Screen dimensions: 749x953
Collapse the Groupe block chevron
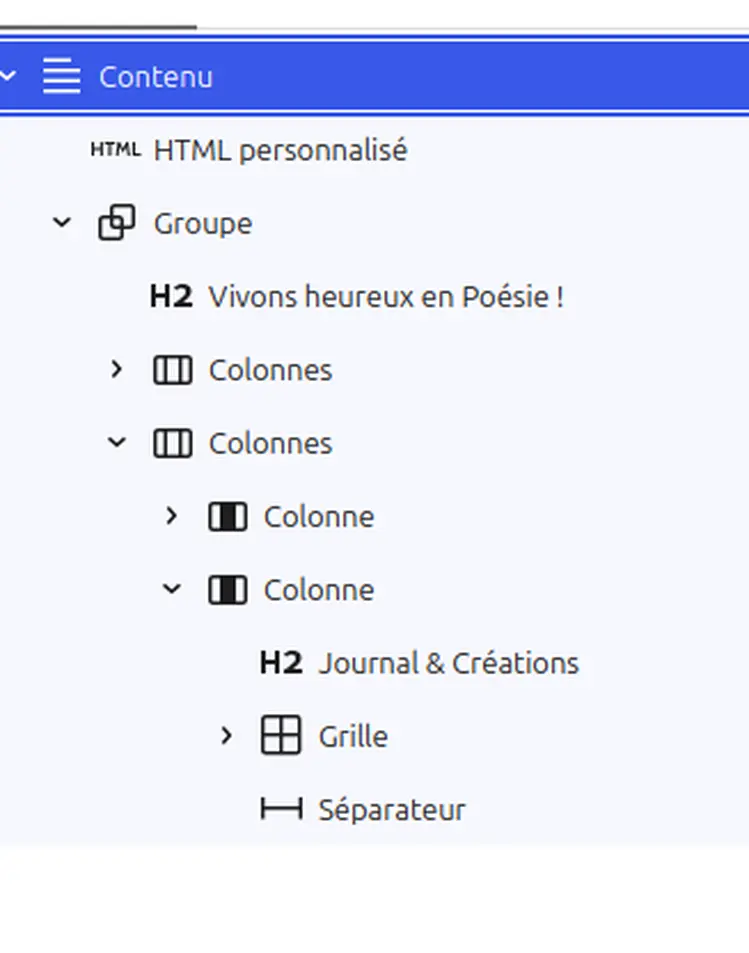coord(62,222)
